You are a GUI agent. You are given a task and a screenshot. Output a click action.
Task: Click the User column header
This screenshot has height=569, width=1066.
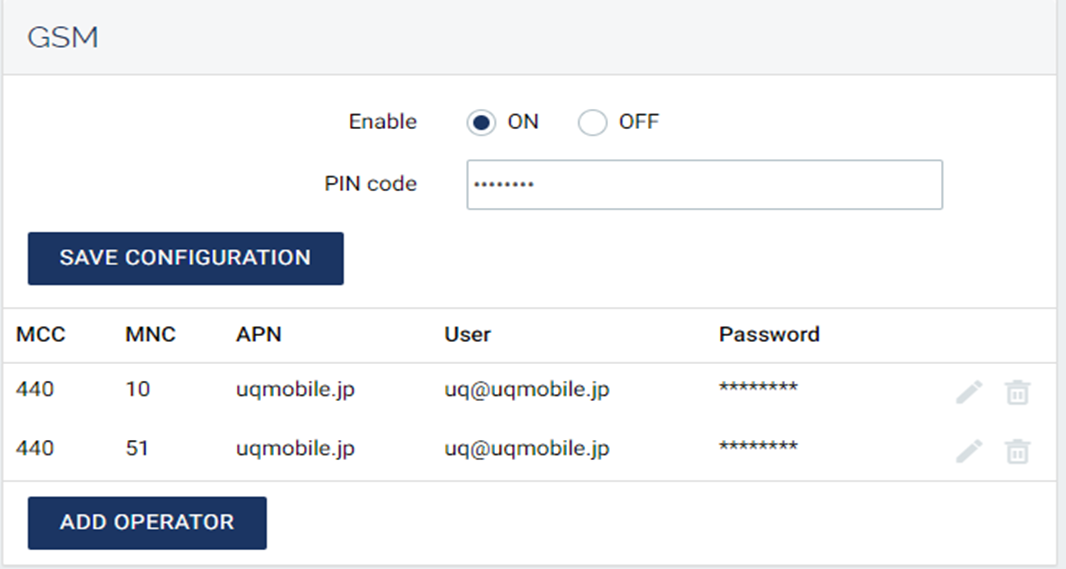coord(468,335)
